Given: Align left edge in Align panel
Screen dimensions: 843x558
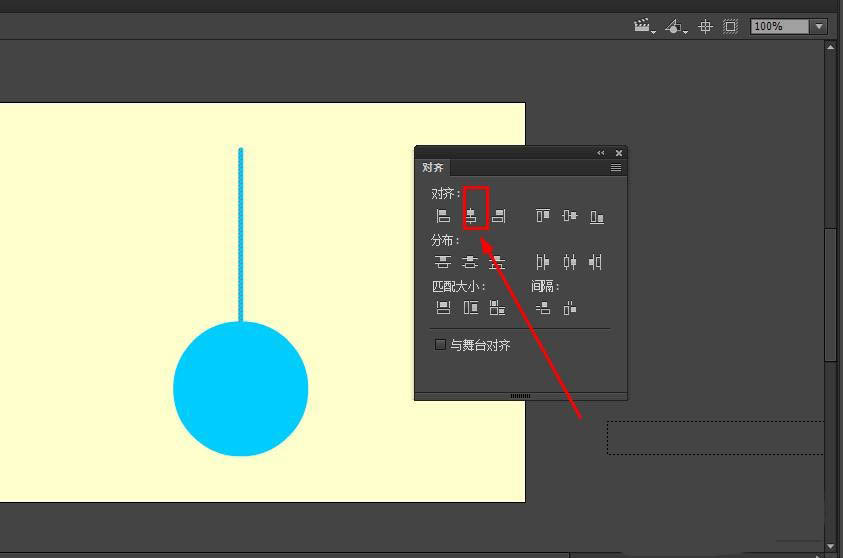Looking at the screenshot, I should [x=443, y=216].
